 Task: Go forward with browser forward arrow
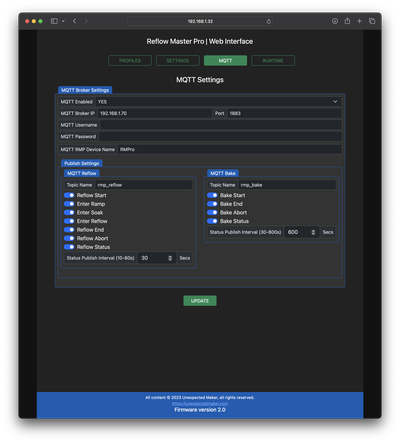click(x=86, y=21)
